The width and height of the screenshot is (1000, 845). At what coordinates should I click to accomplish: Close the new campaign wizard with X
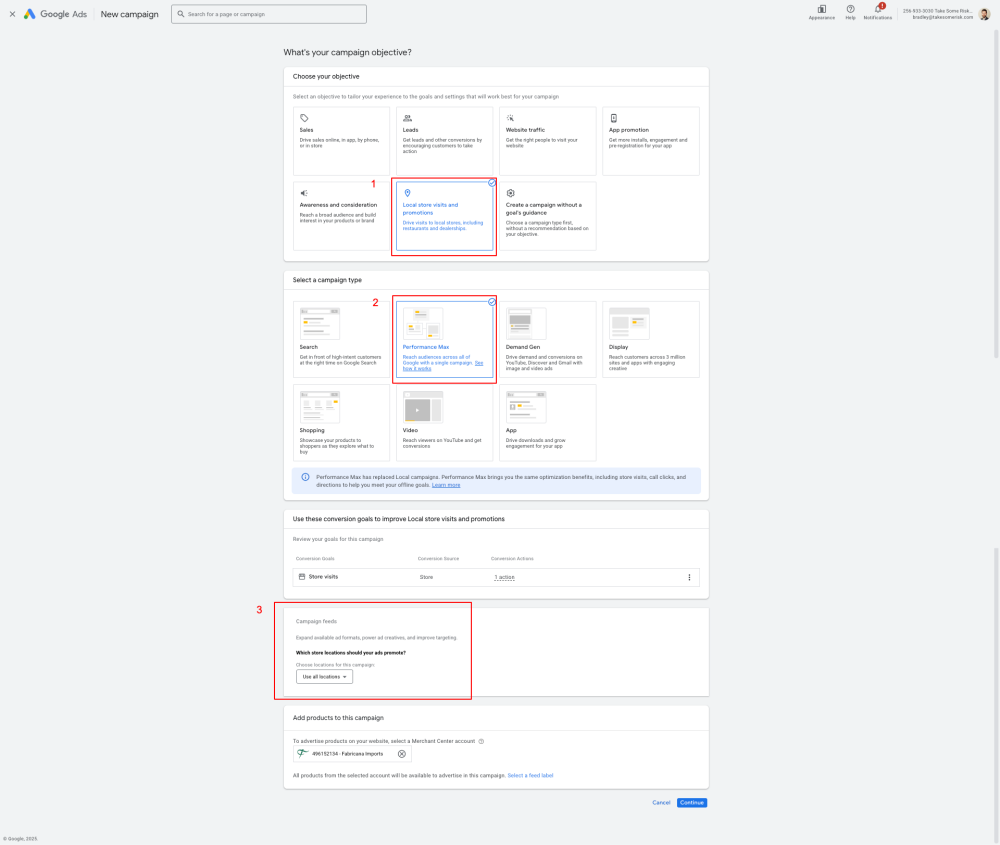(12, 14)
